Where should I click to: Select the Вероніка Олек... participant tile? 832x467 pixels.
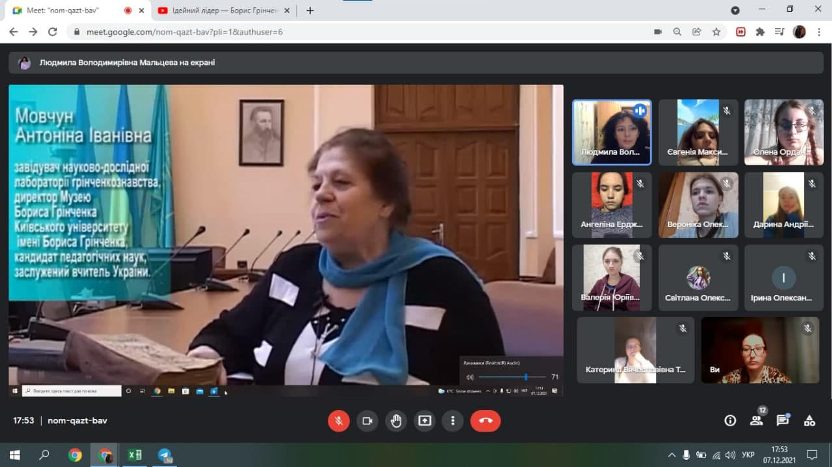tap(698, 205)
